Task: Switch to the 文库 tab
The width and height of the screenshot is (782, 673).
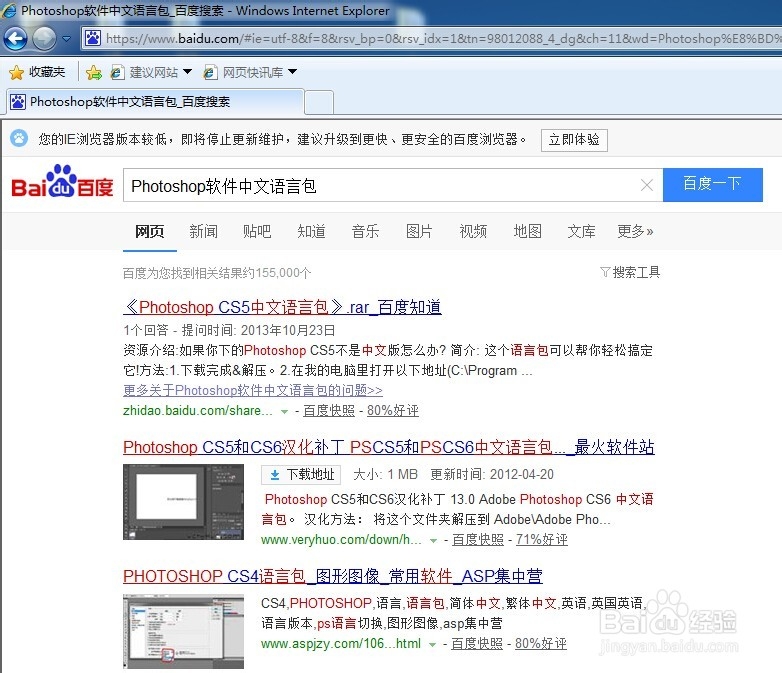Action: (581, 231)
